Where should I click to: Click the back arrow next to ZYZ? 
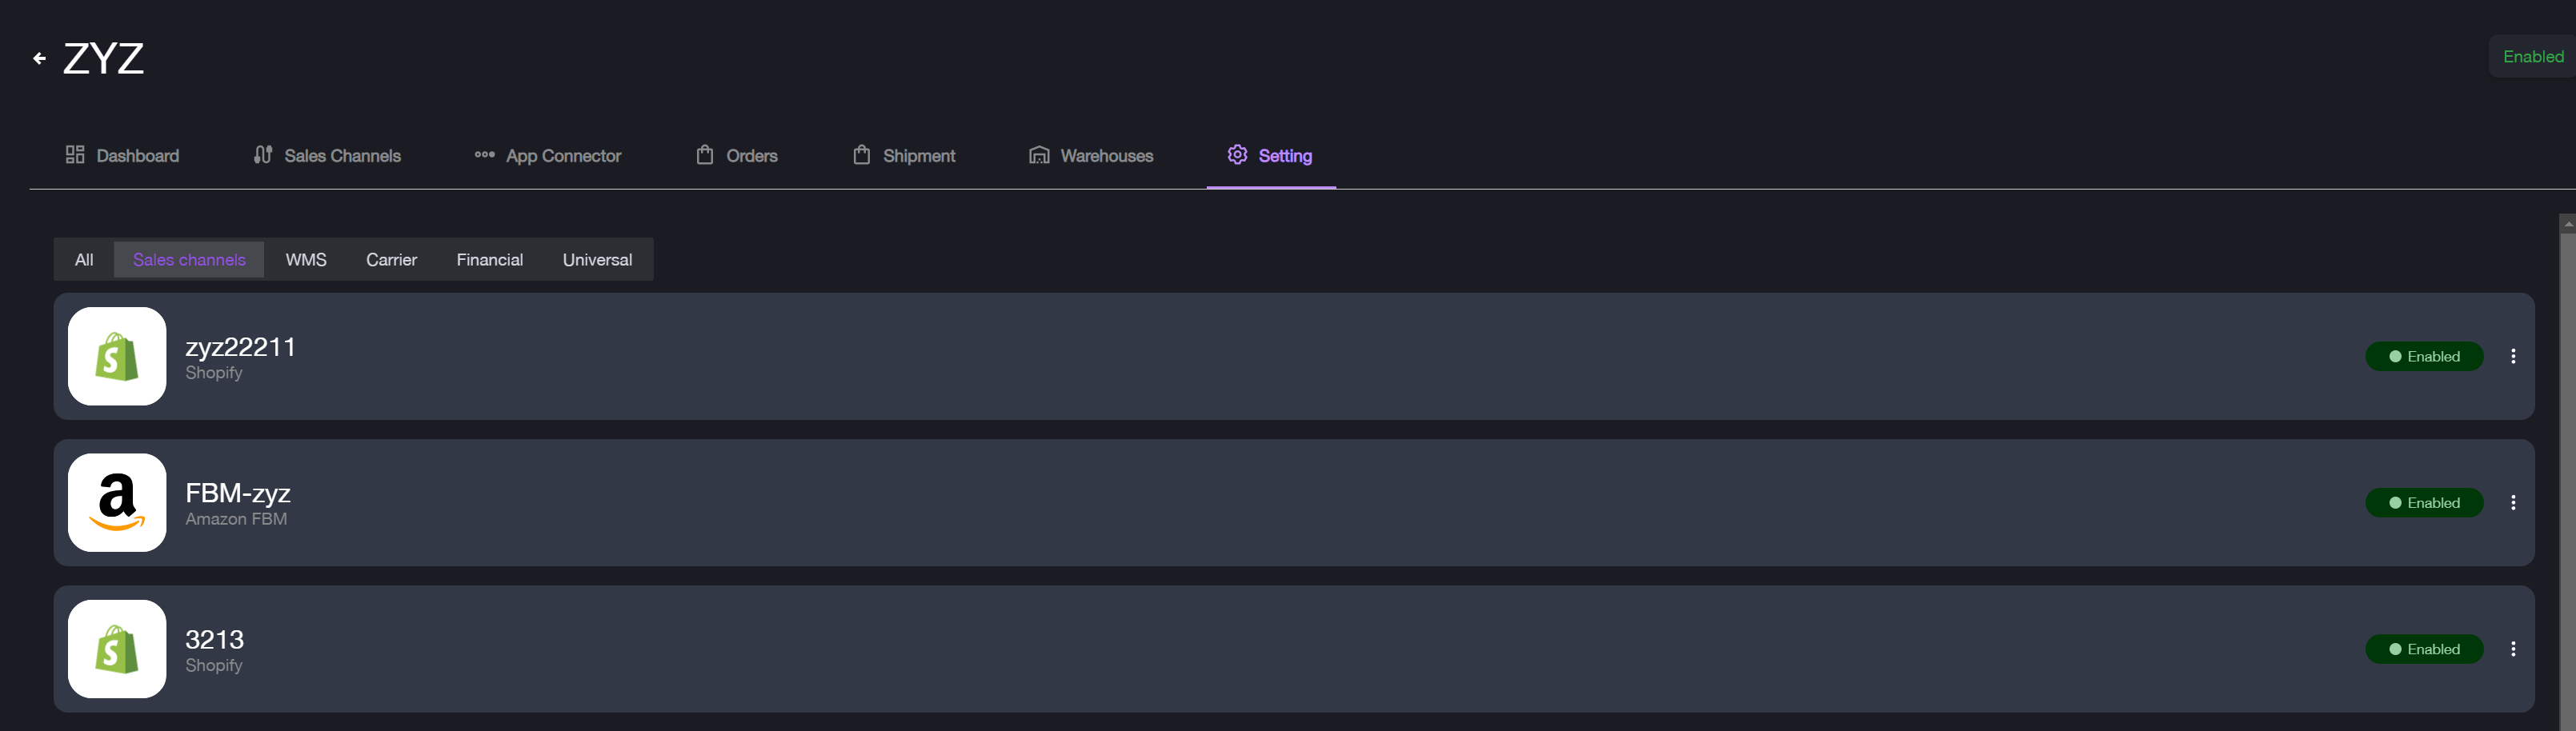click(39, 59)
